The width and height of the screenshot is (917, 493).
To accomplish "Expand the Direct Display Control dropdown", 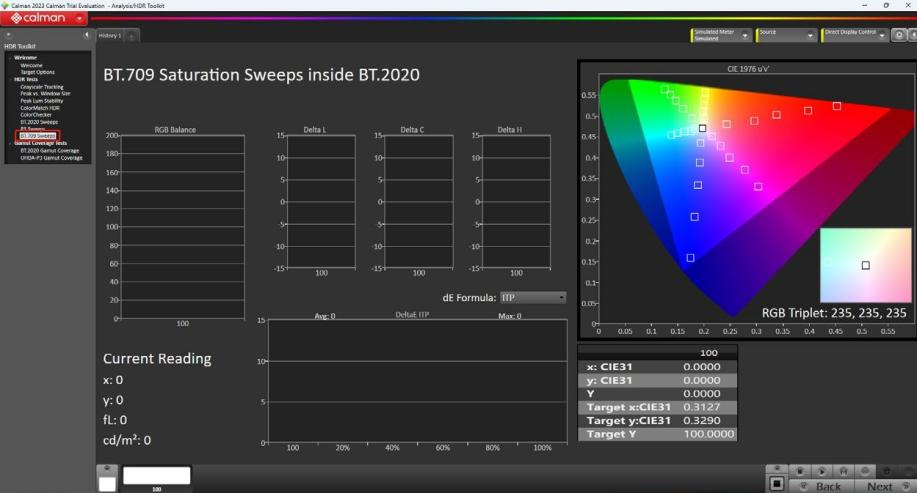I will point(854,35).
